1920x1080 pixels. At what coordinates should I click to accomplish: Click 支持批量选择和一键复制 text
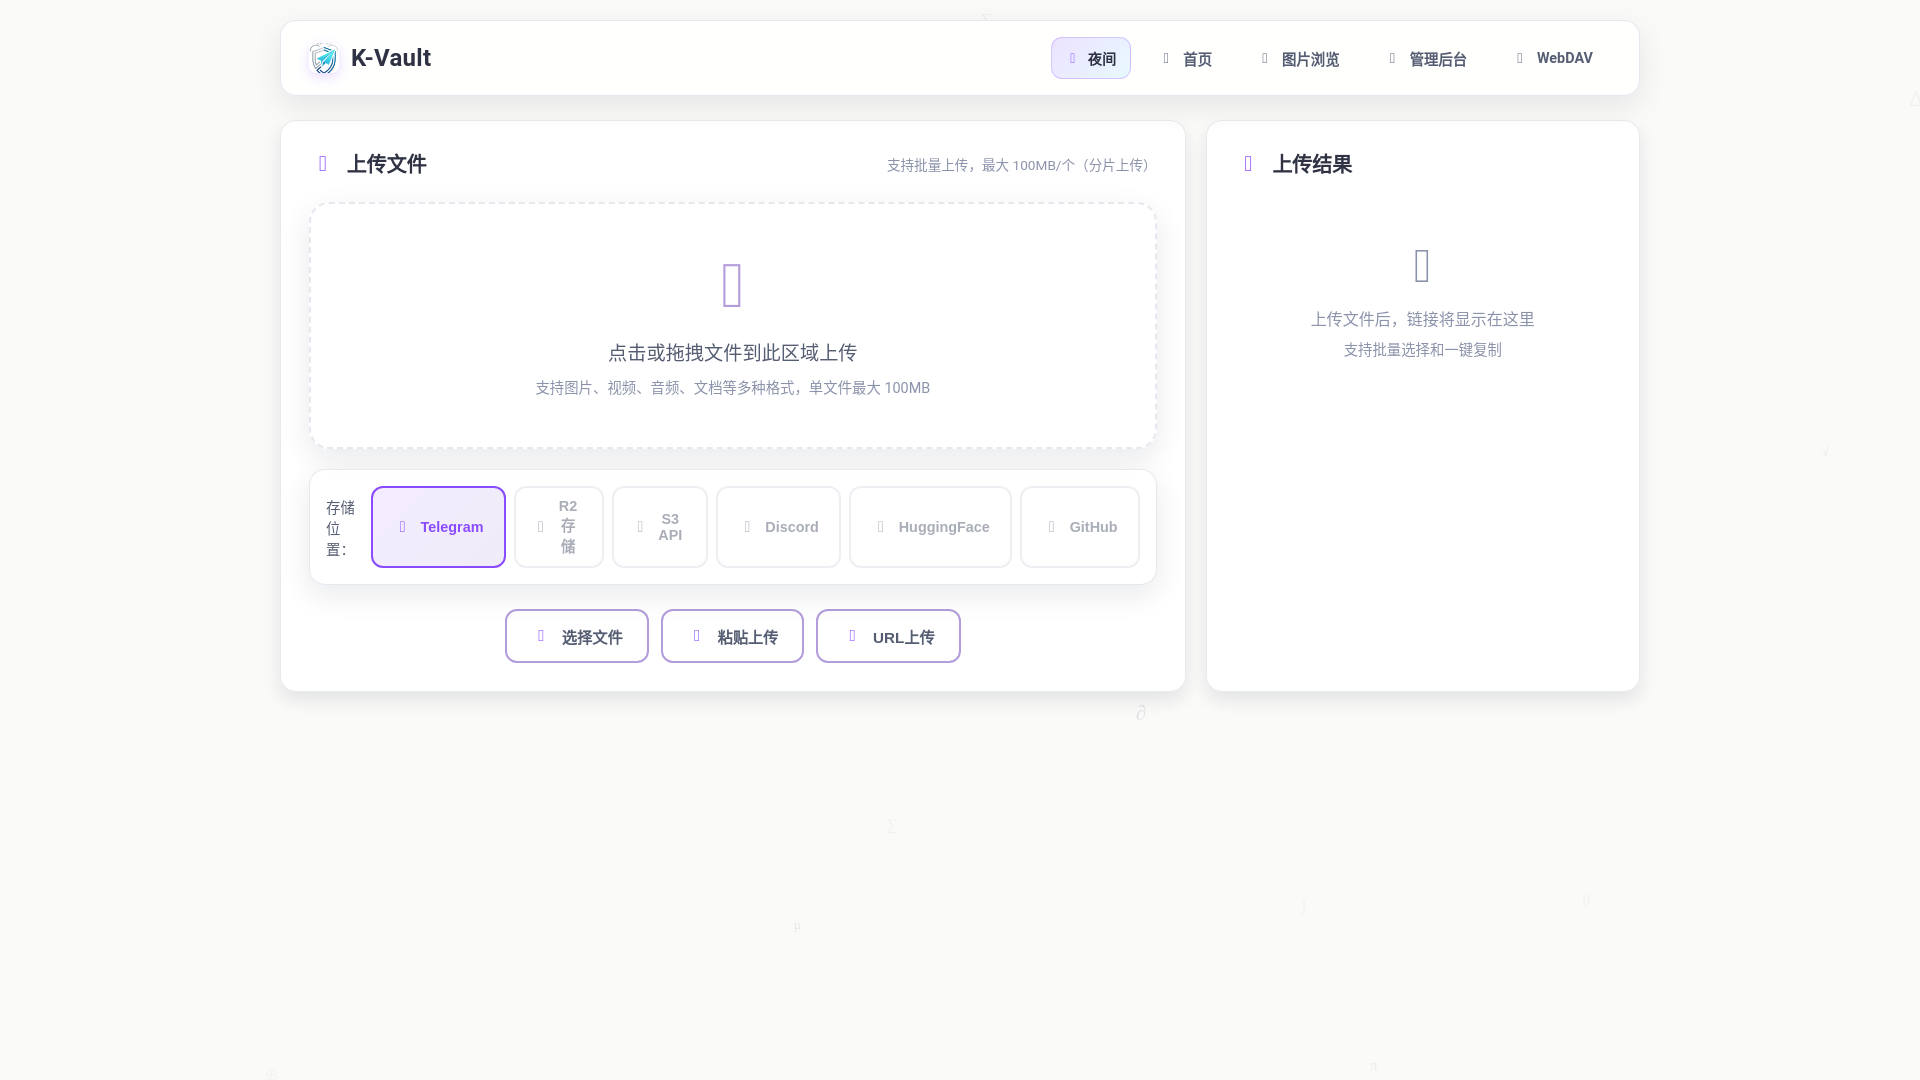tap(1422, 350)
